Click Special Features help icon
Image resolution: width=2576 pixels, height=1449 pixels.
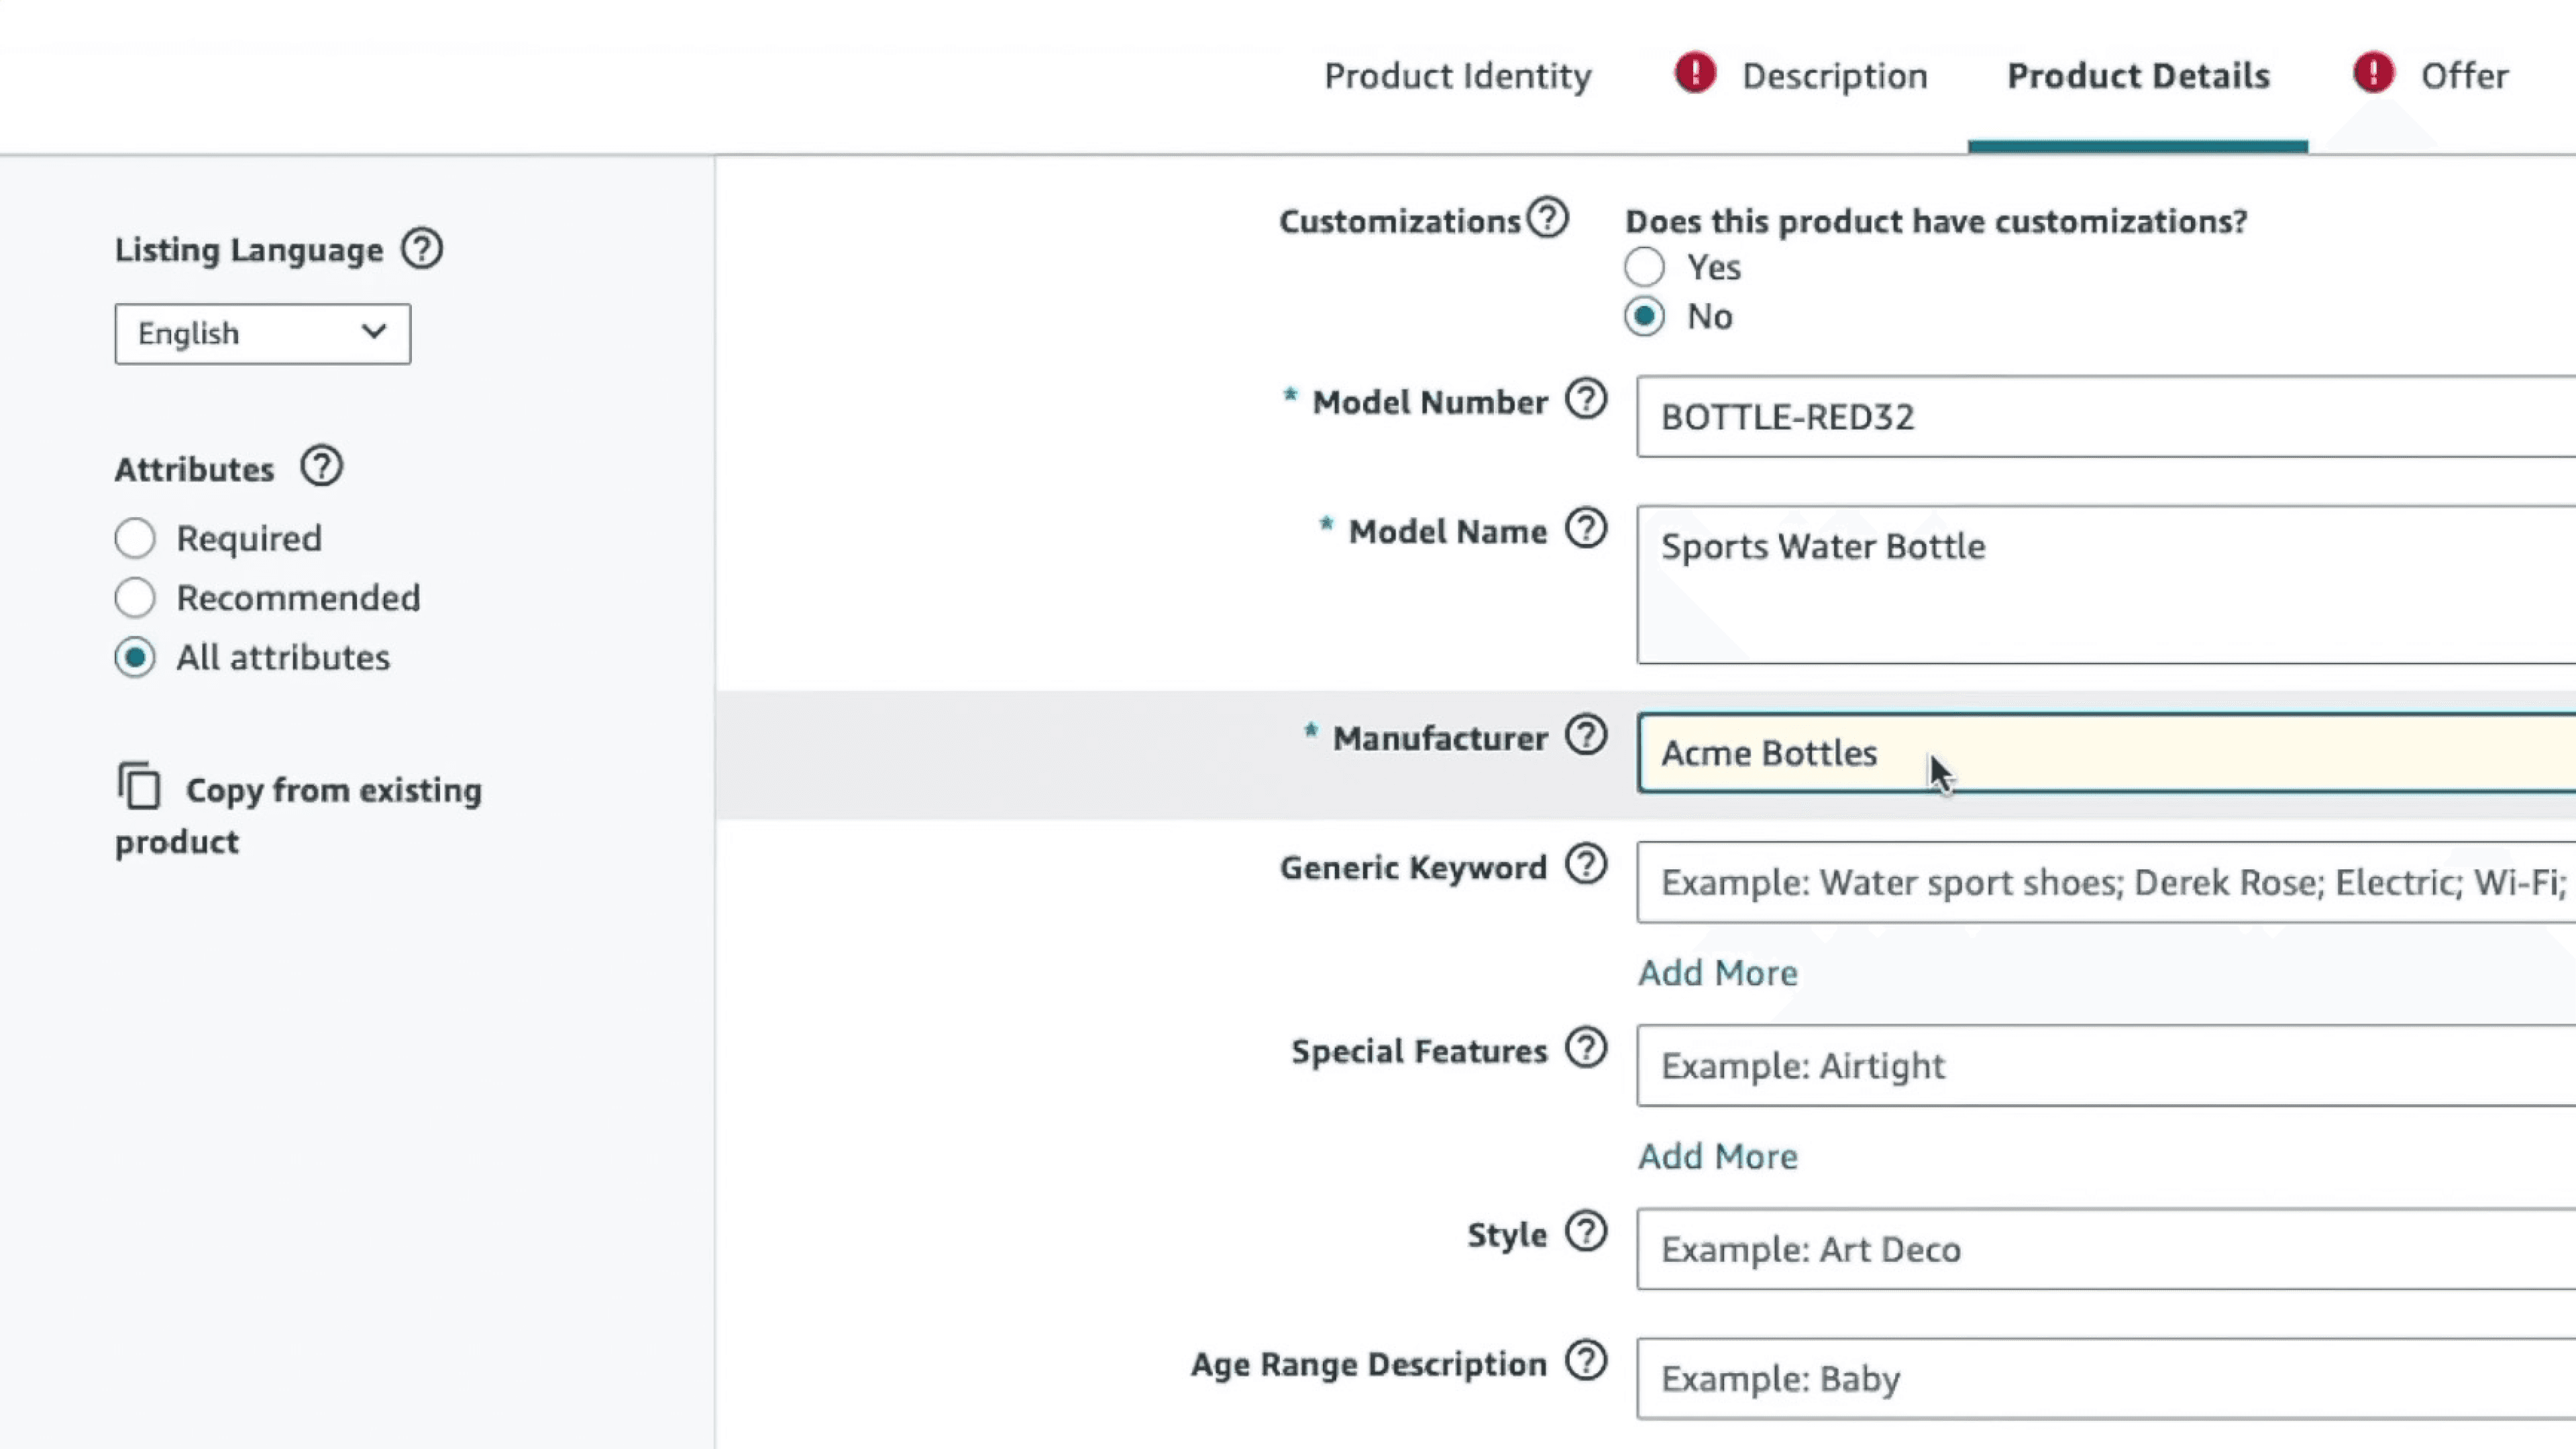point(1585,1049)
